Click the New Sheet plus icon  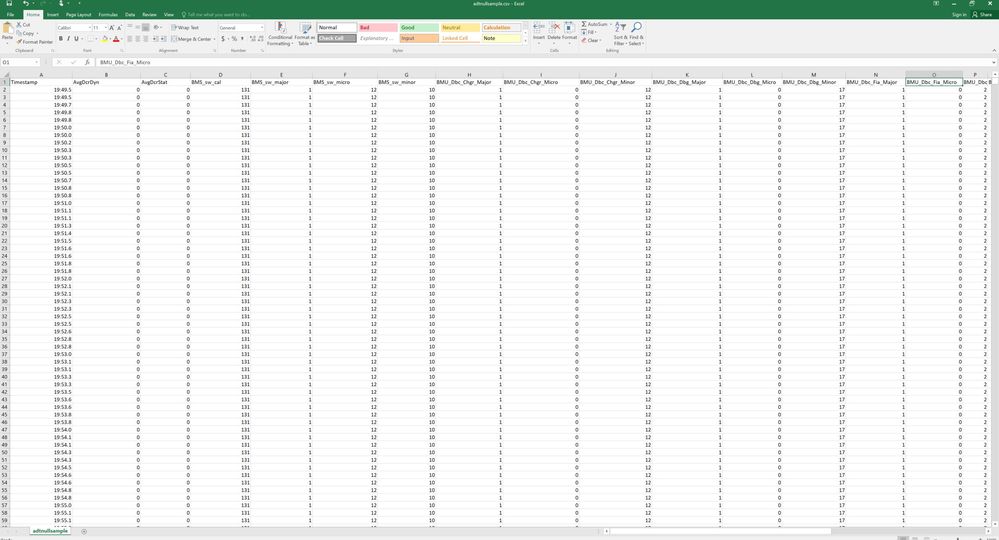pos(84,531)
